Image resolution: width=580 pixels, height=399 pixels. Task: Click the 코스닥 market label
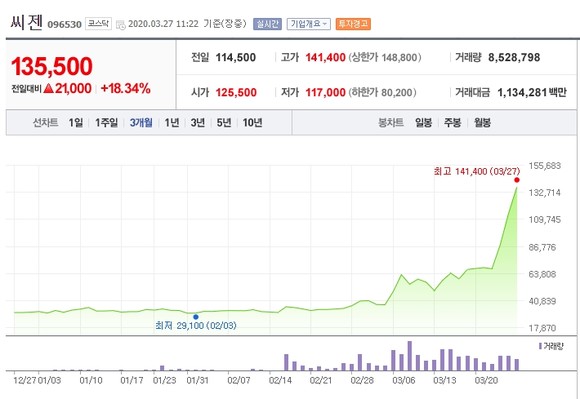tap(98, 24)
